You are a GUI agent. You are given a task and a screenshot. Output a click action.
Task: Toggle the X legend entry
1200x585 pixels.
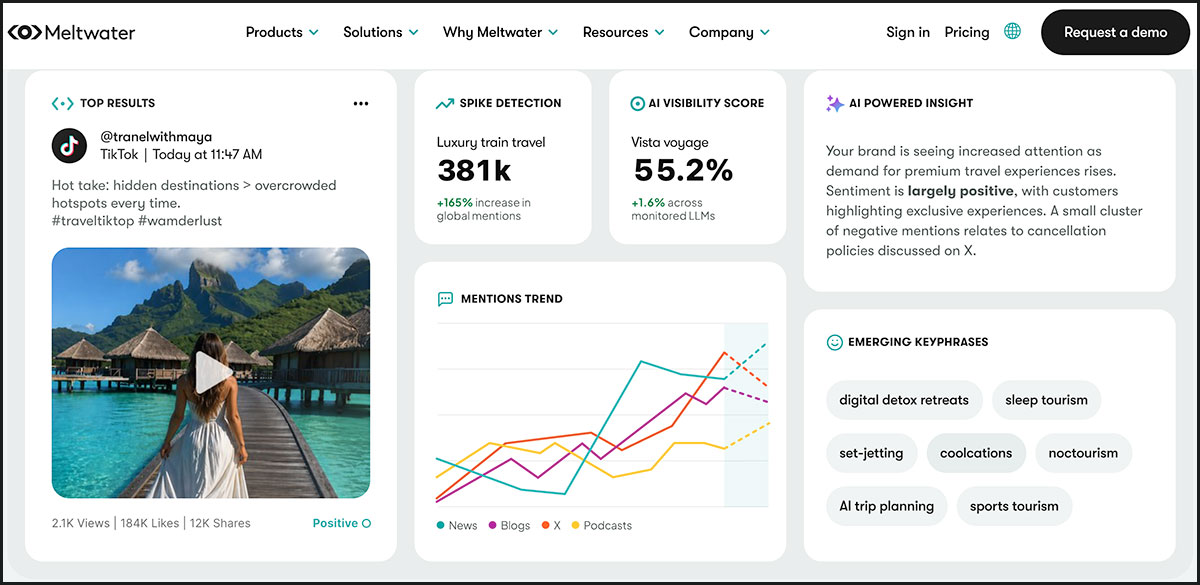551,525
